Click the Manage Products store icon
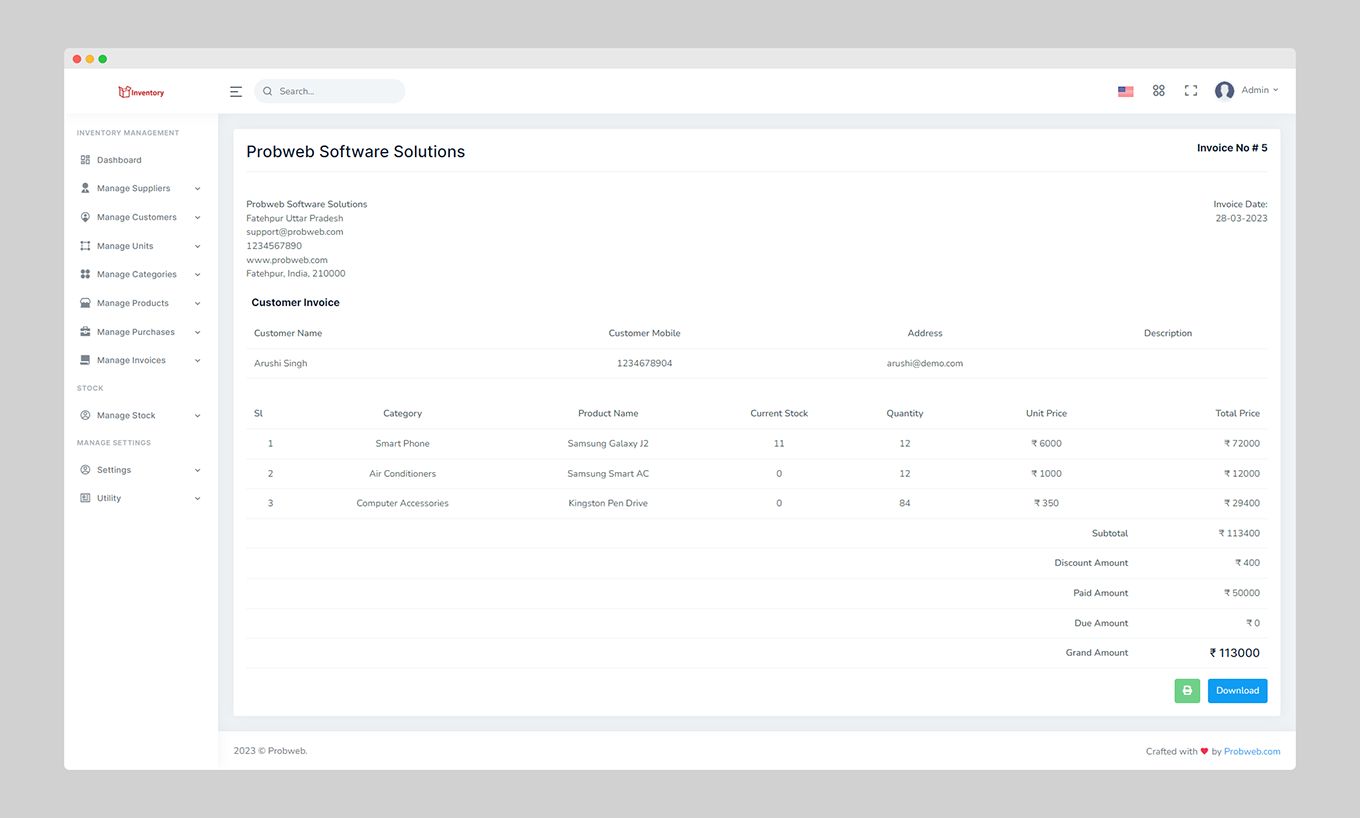This screenshot has width=1360, height=818. point(85,303)
